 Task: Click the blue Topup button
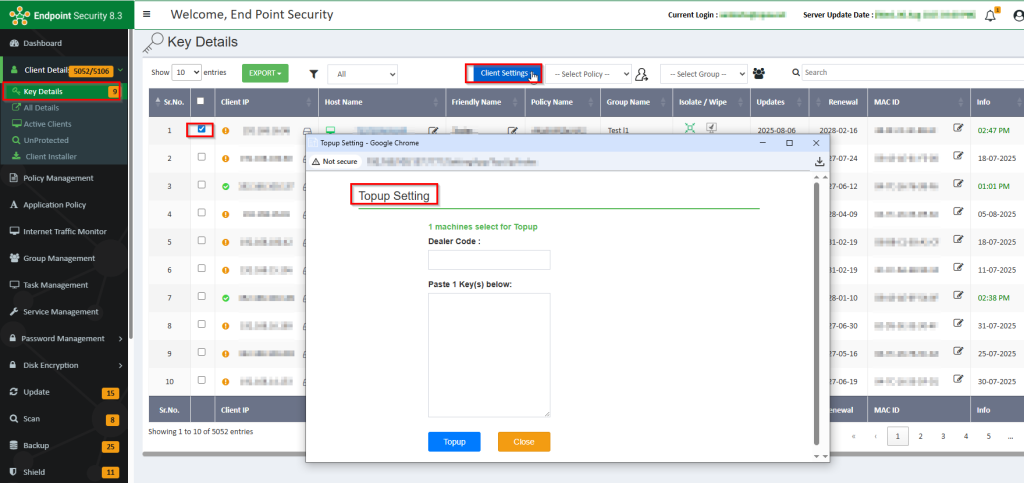point(454,442)
